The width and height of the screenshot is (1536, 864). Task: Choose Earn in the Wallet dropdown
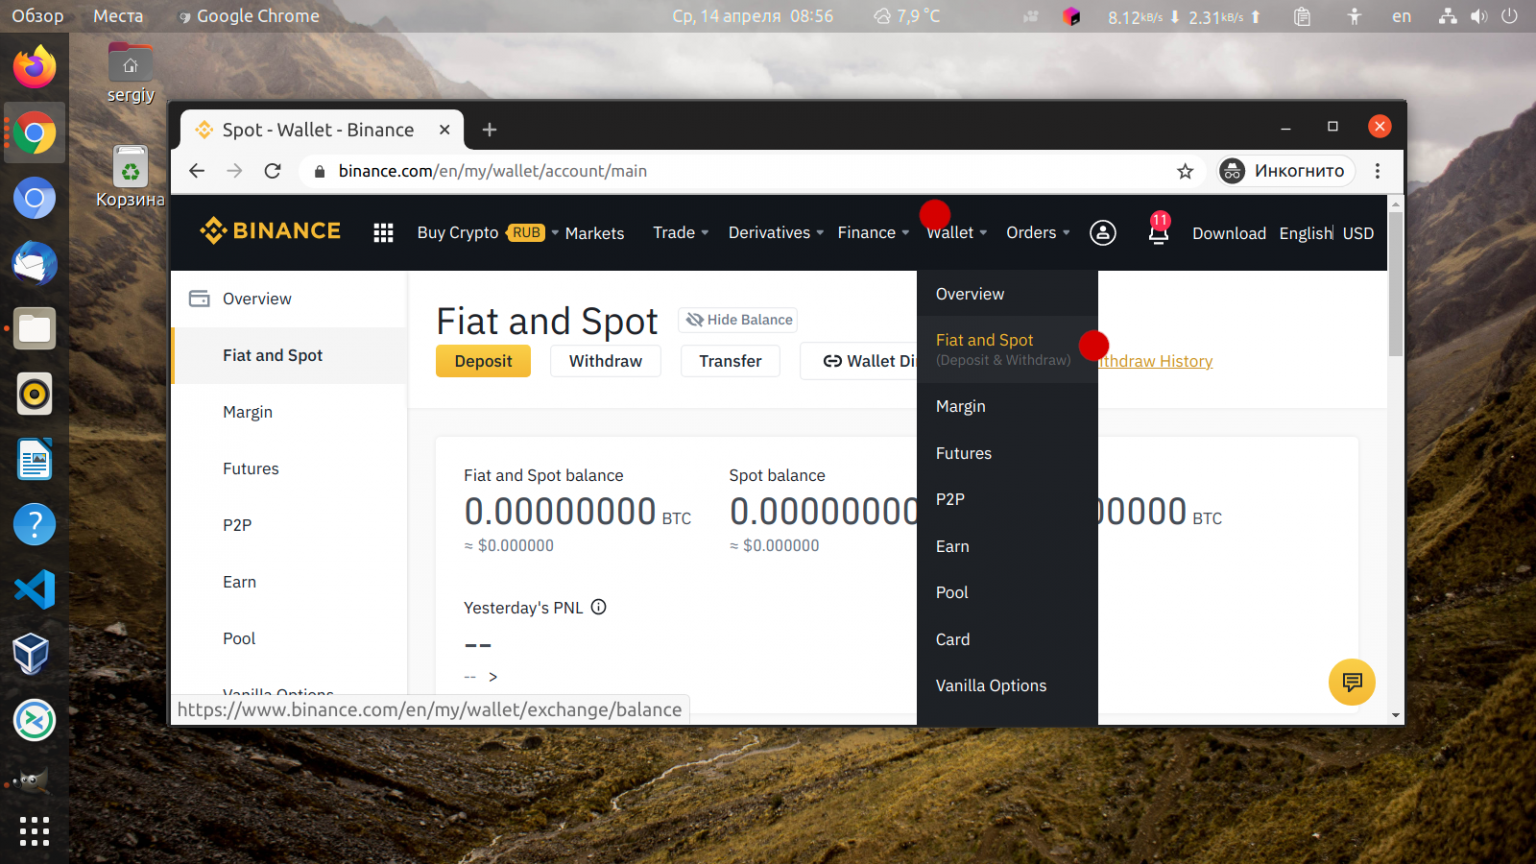[1007, 546]
